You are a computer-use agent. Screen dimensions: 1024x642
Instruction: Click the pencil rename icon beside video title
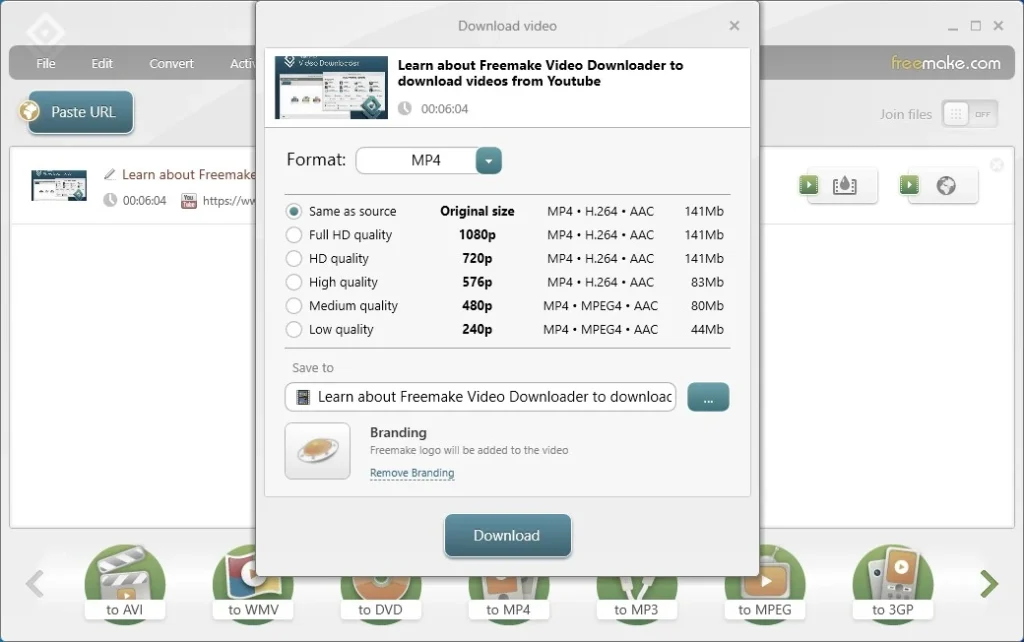click(x=110, y=174)
